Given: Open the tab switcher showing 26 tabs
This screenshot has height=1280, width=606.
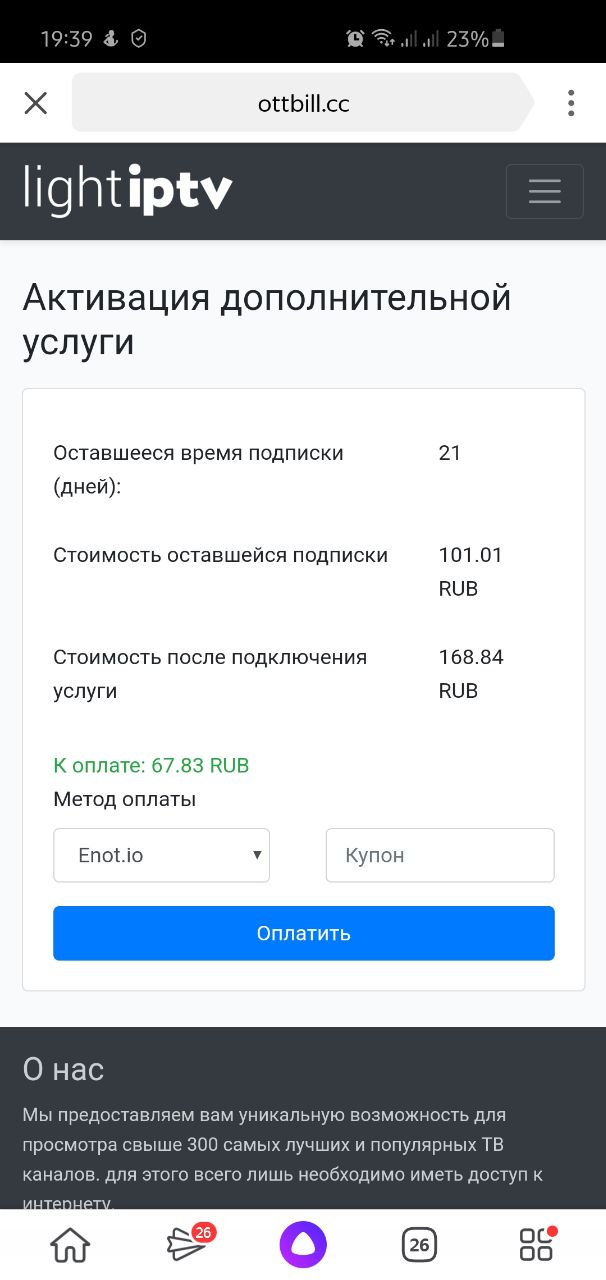Looking at the screenshot, I should click(x=419, y=1245).
